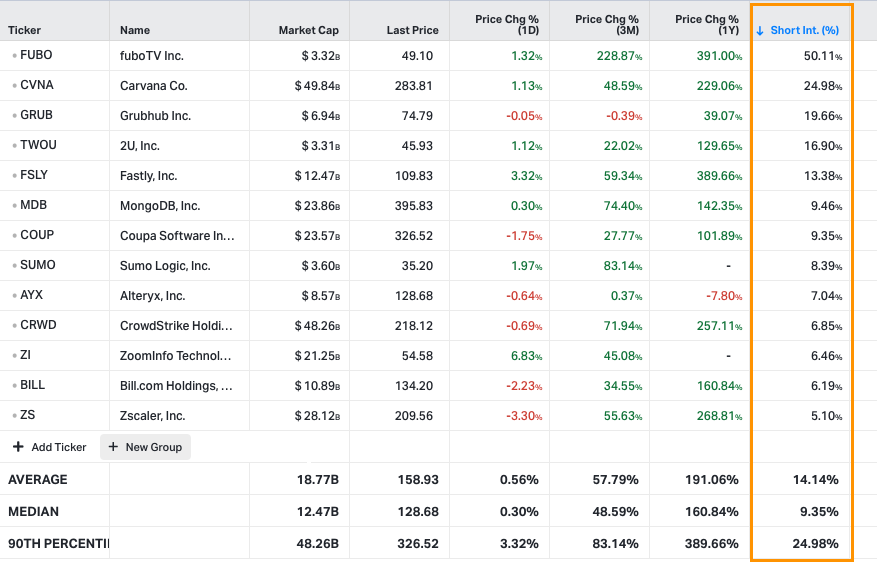Sort by Last Price column header

(x=412, y=30)
